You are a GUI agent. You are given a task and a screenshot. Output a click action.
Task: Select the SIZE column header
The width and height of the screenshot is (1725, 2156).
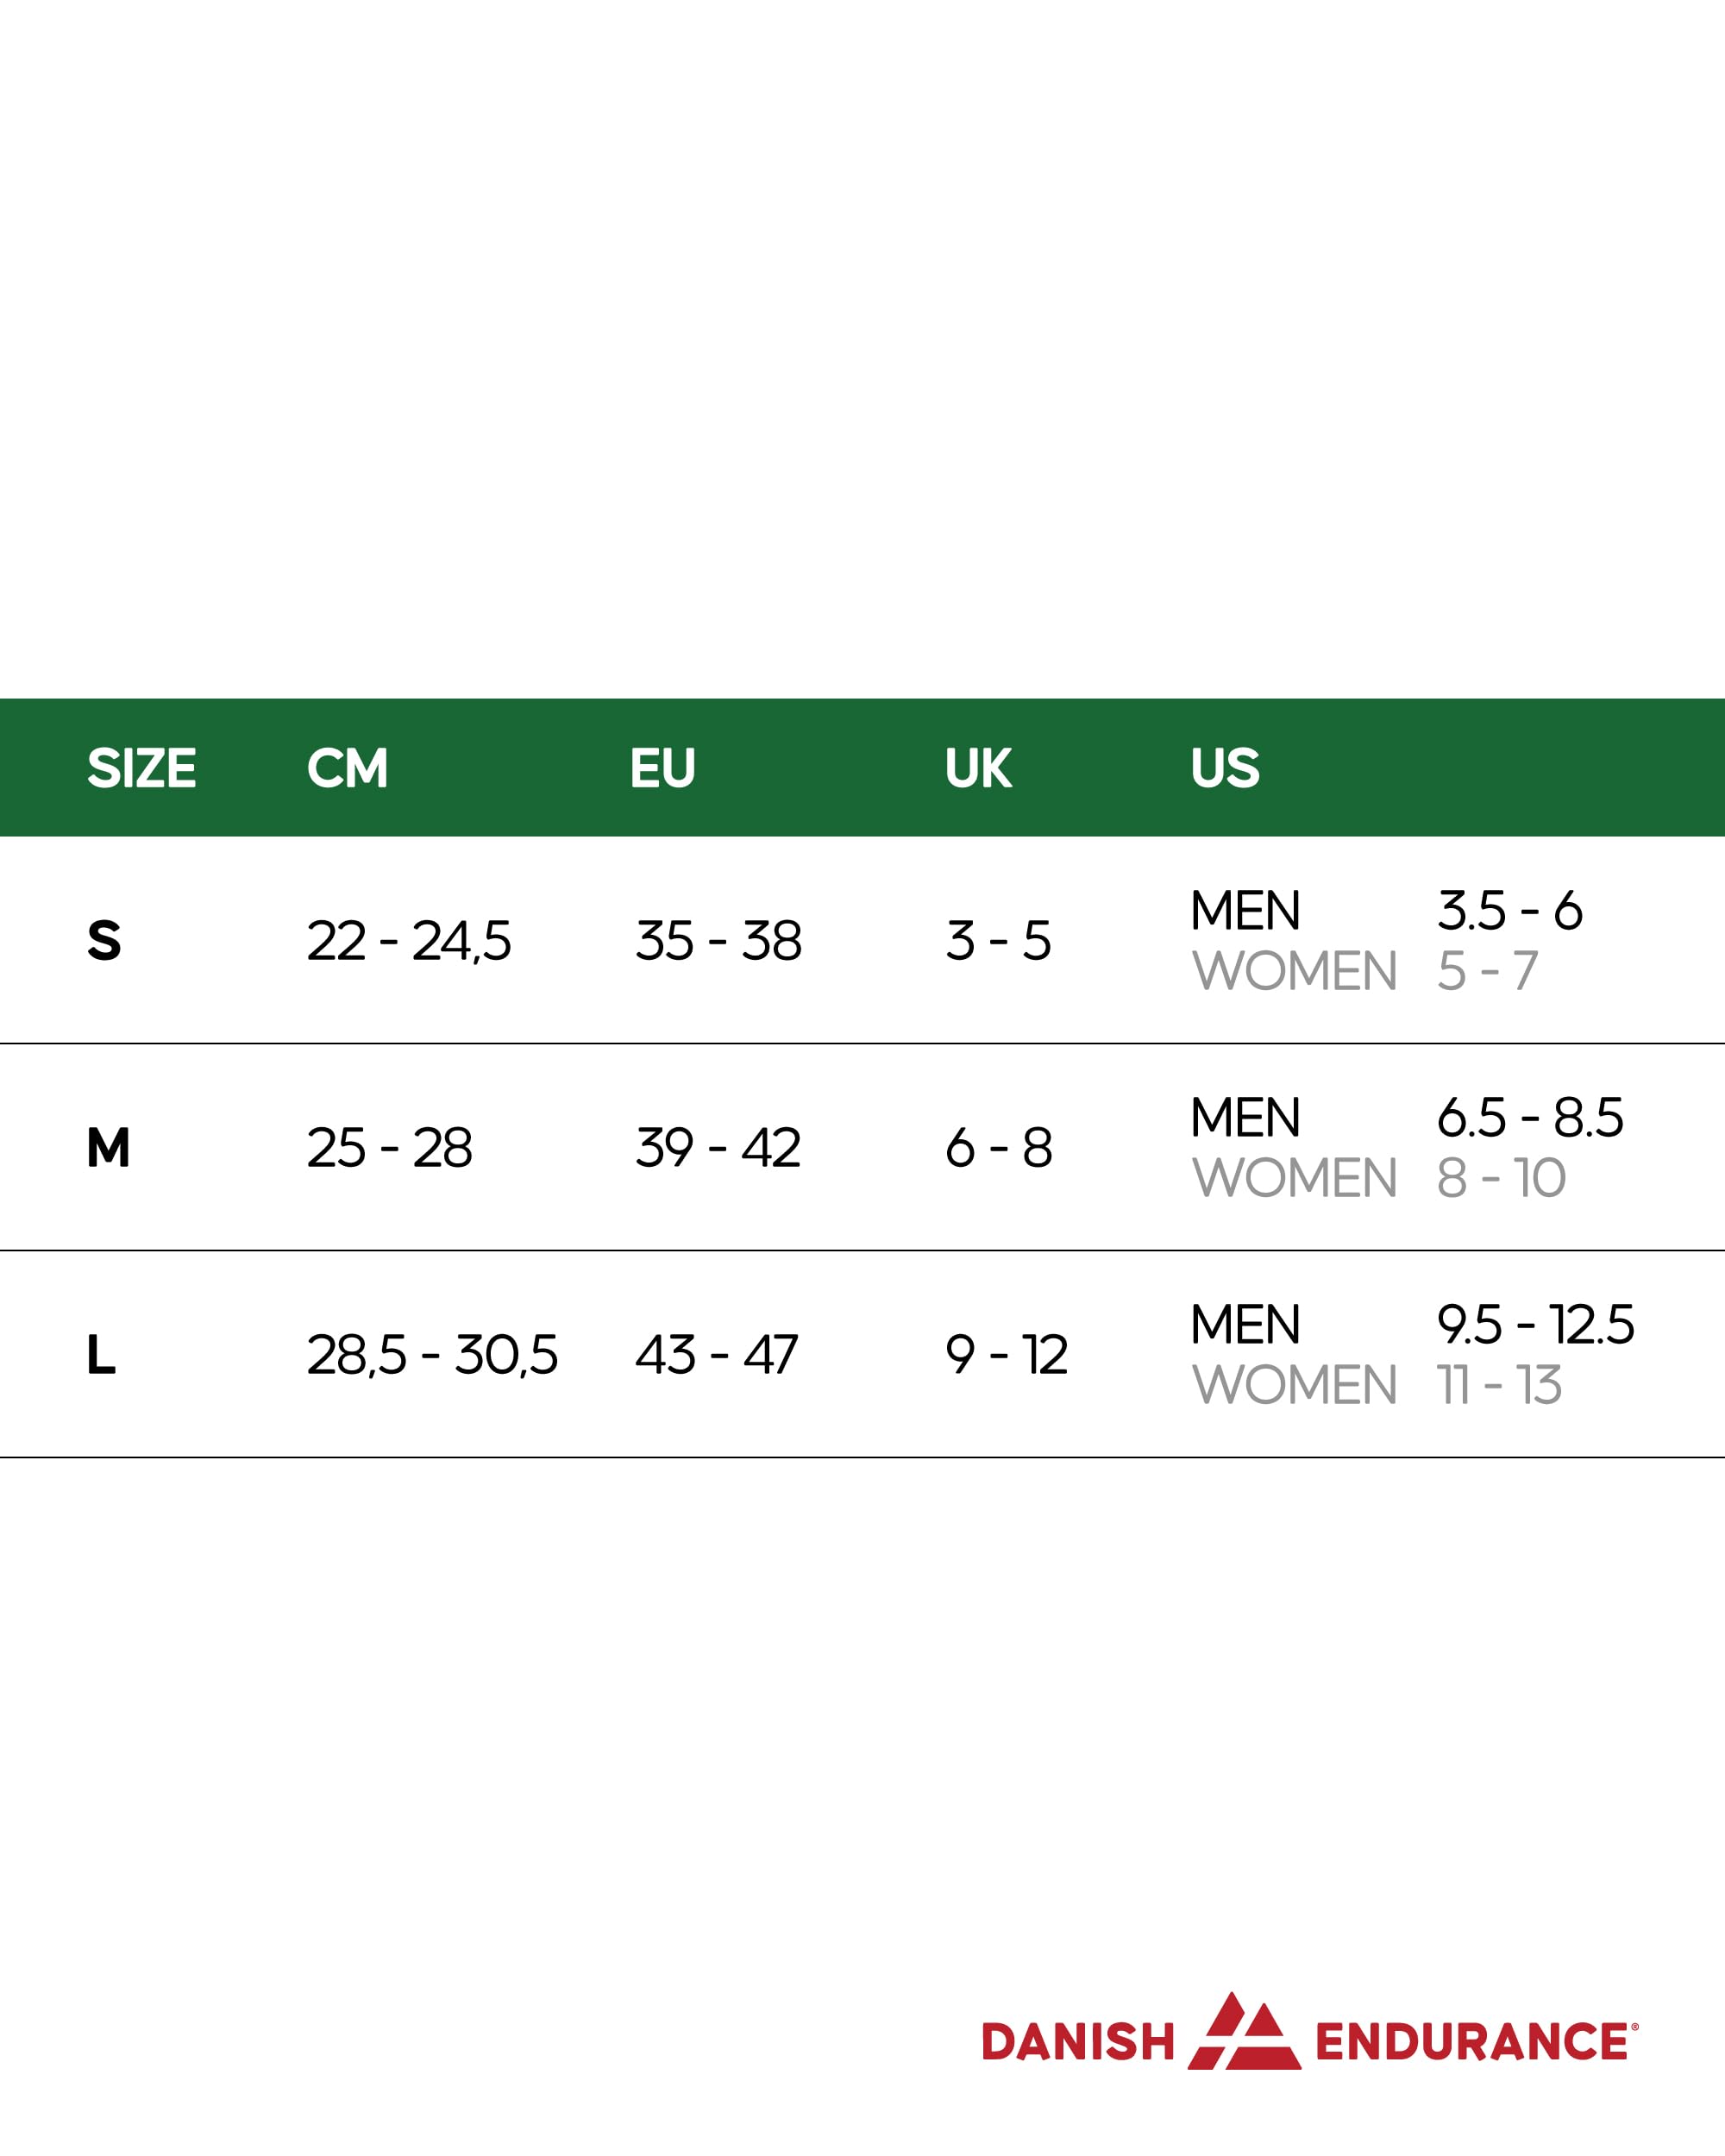point(141,768)
